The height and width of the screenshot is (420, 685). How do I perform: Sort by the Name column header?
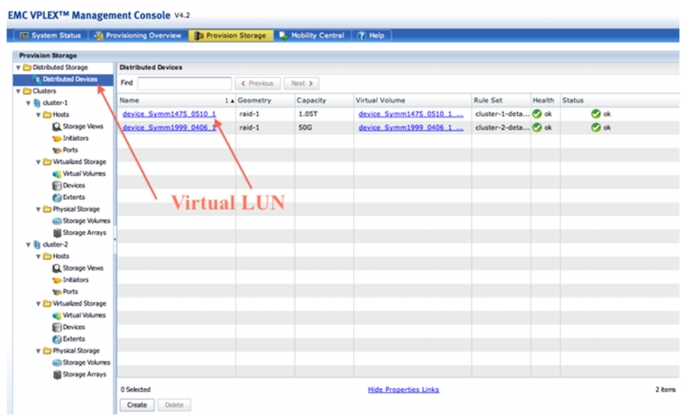[x=129, y=100]
